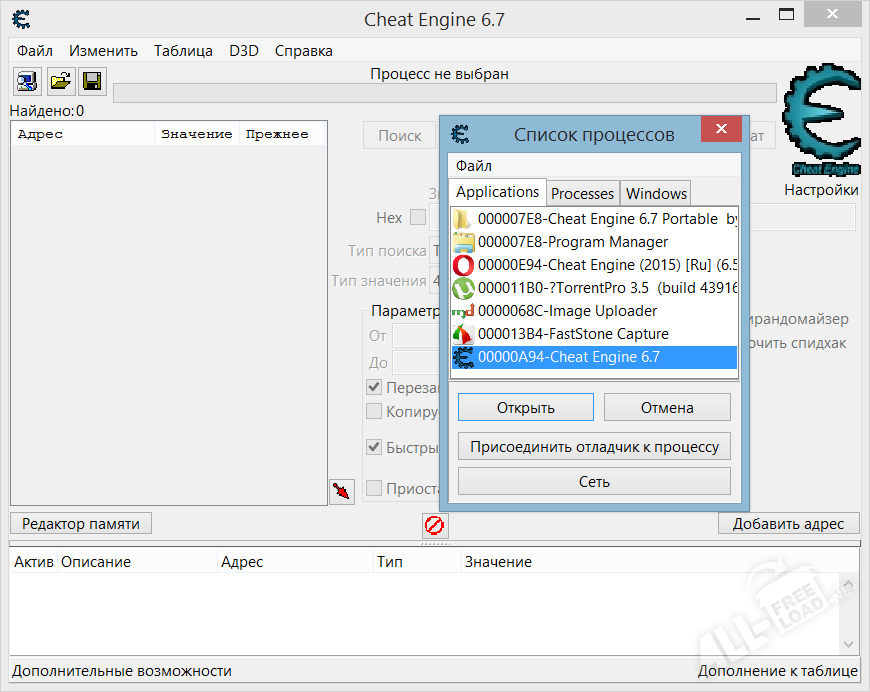Click the Описание column header

pyautogui.click(x=96, y=562)
